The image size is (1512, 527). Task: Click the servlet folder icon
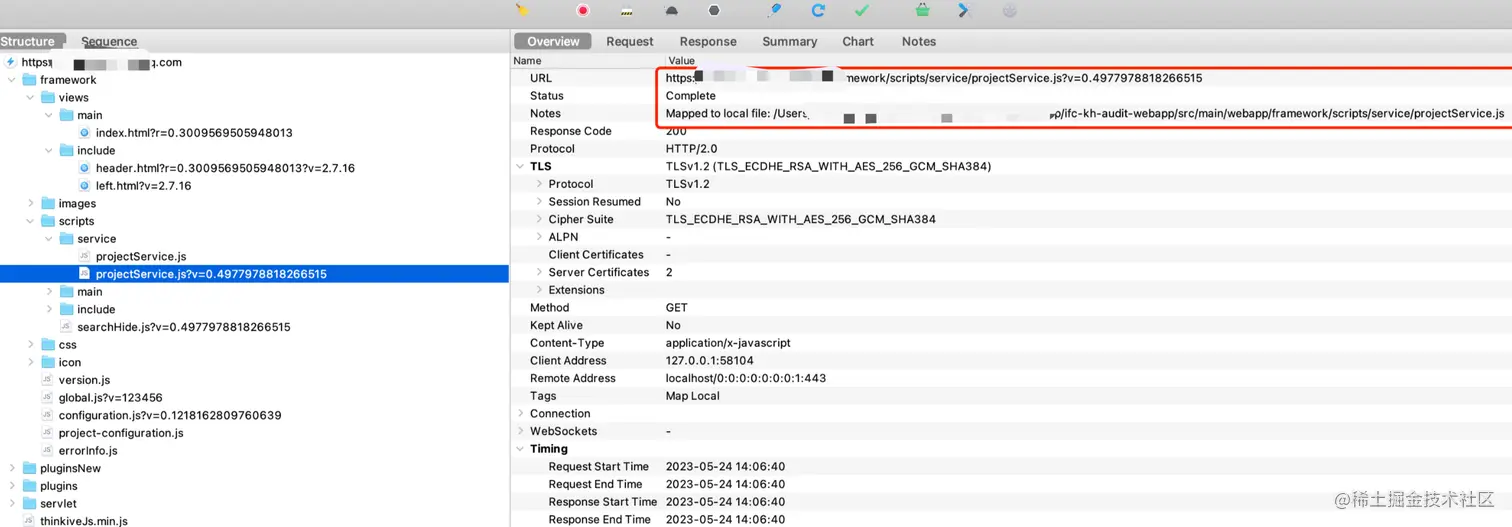[29, 504]
